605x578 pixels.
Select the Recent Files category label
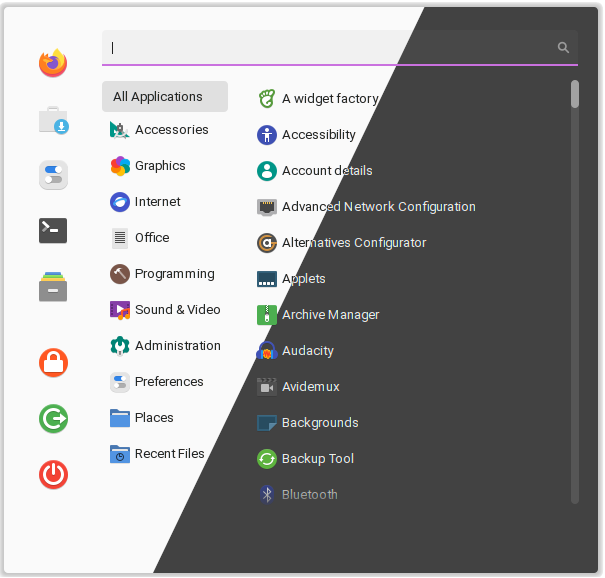point(169,454)
